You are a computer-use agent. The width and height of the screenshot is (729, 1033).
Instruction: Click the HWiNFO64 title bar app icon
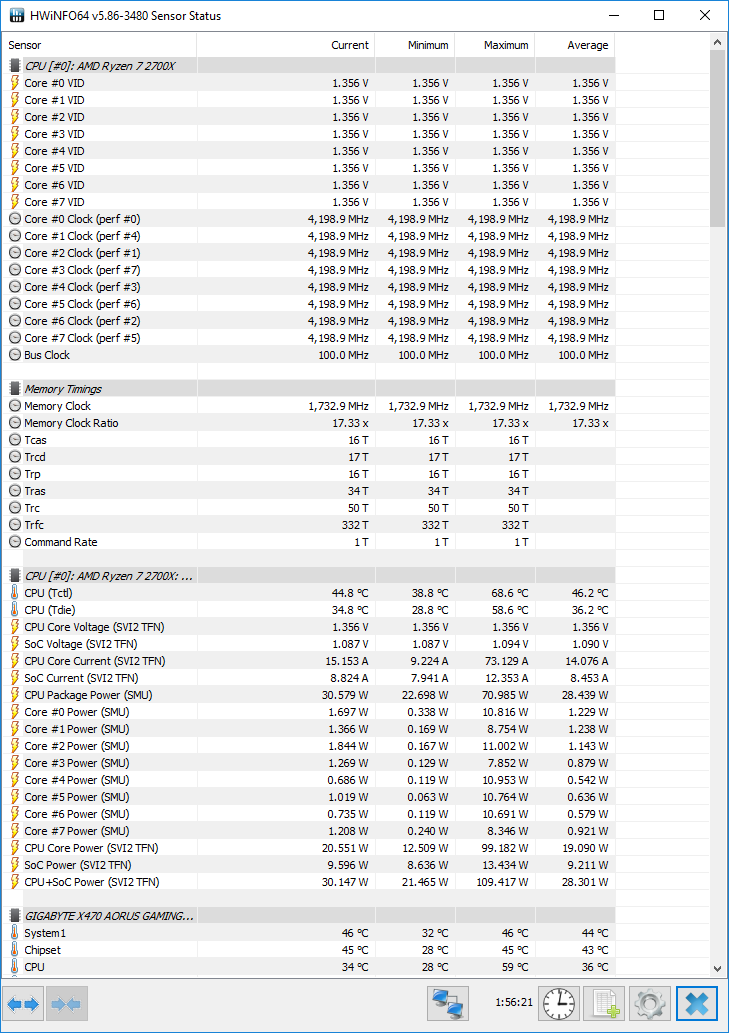(x=16, y=15)
